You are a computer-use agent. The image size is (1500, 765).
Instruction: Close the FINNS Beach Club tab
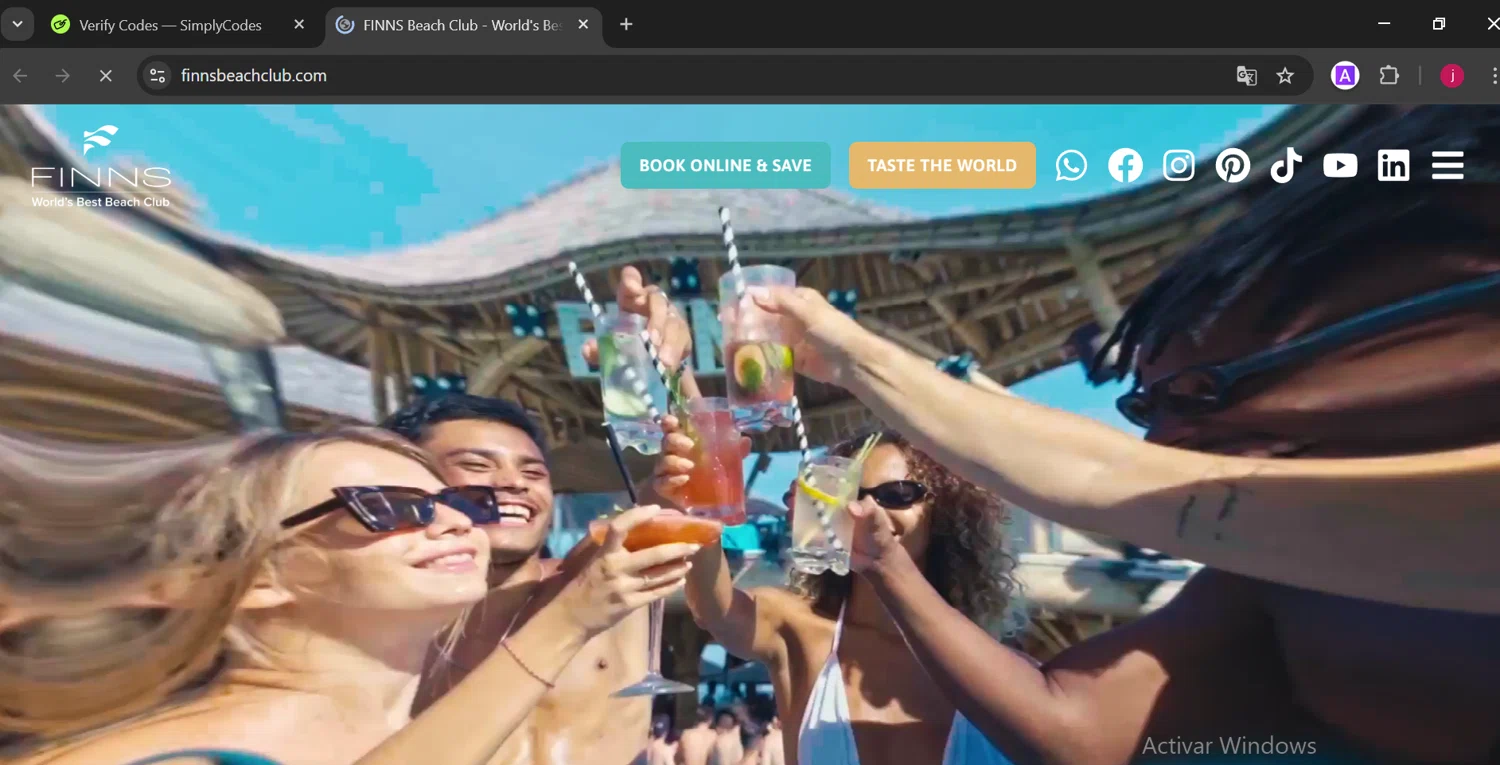(583, 25)
